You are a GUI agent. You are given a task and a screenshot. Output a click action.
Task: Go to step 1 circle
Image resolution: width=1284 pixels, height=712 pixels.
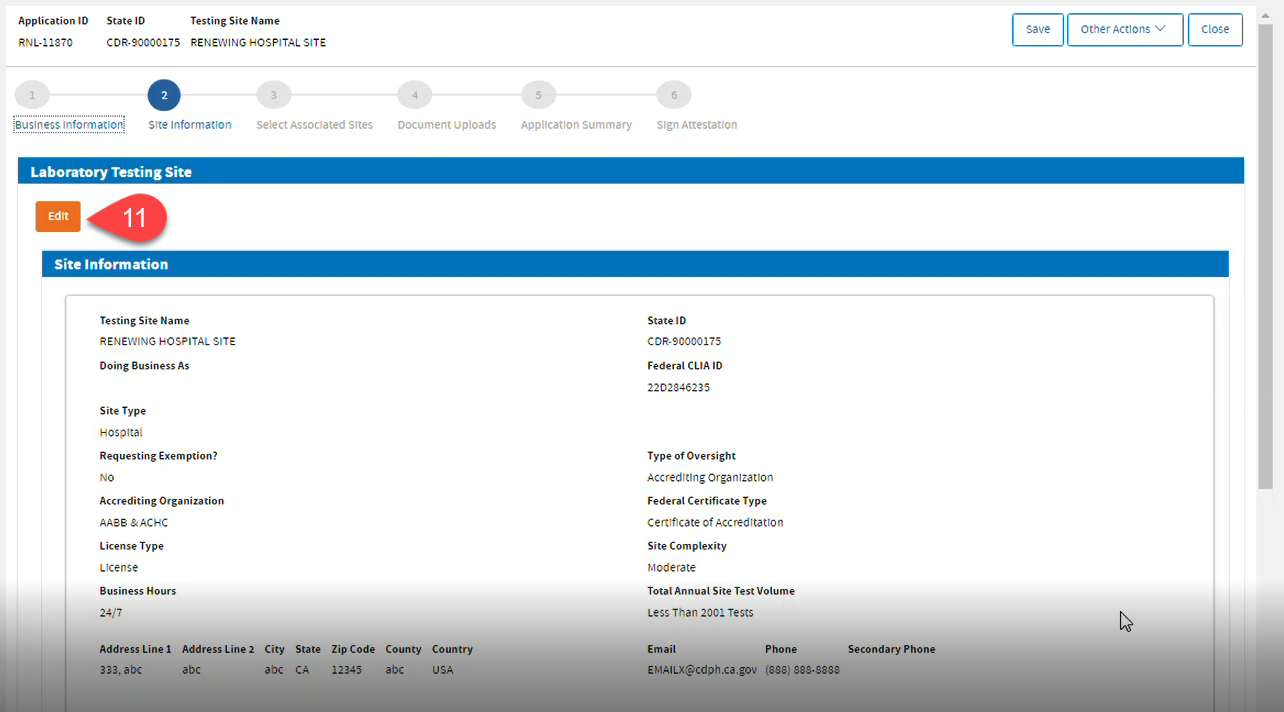point(32,95)
